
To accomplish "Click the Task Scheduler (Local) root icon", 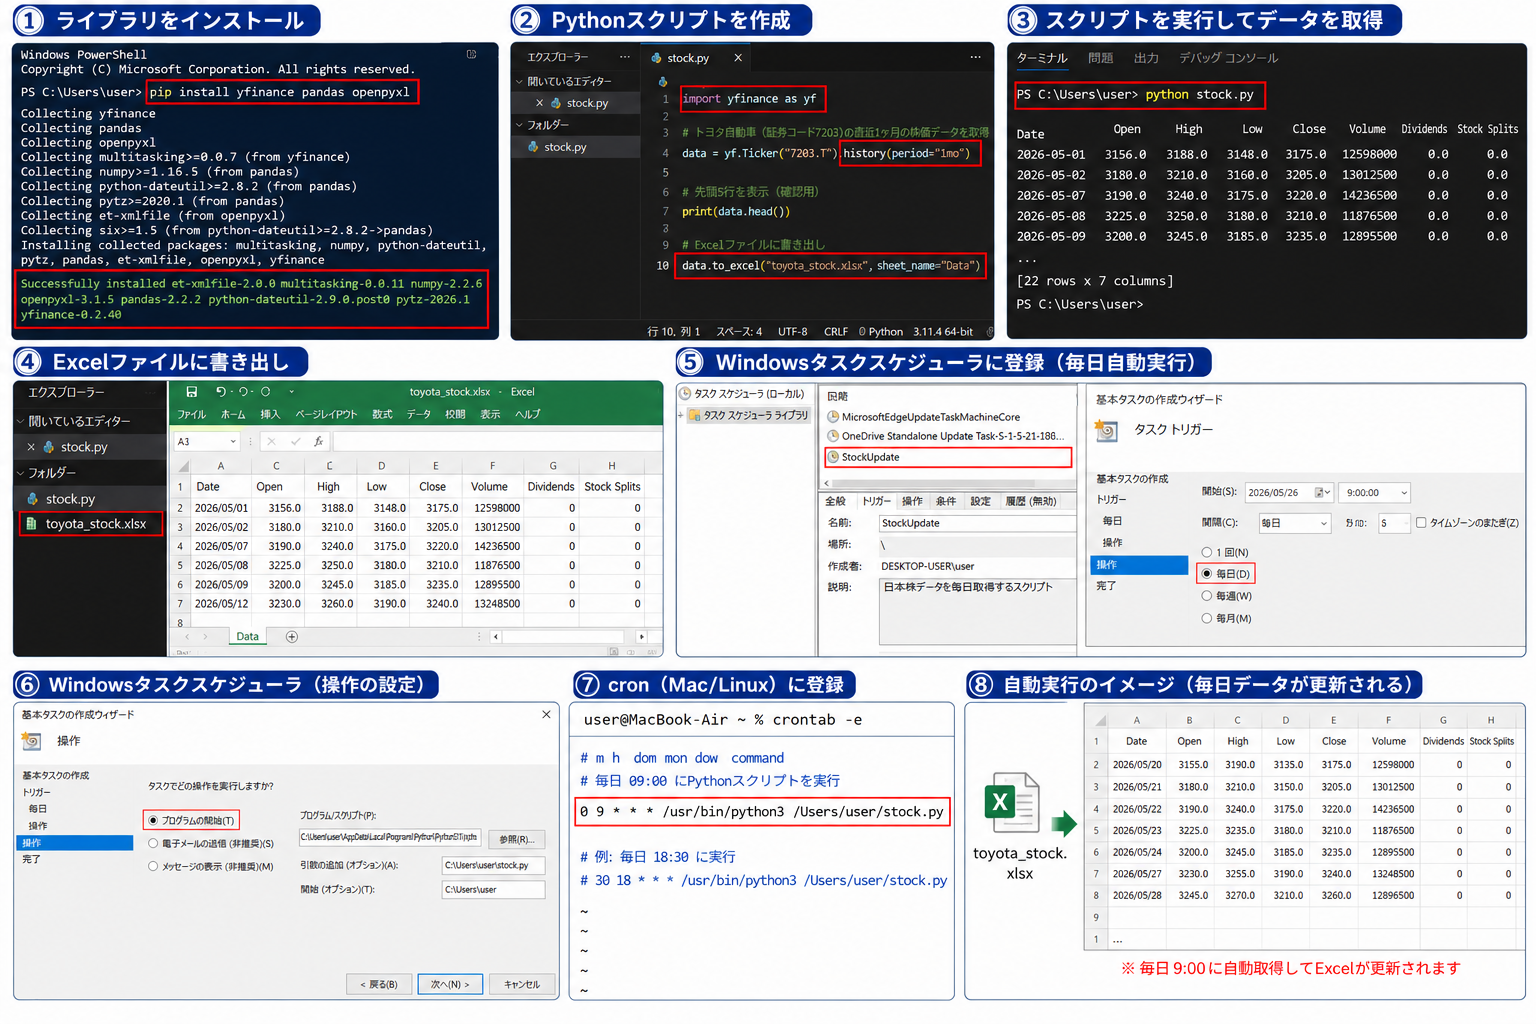I will pyautogui.click(x=686, y=393).
